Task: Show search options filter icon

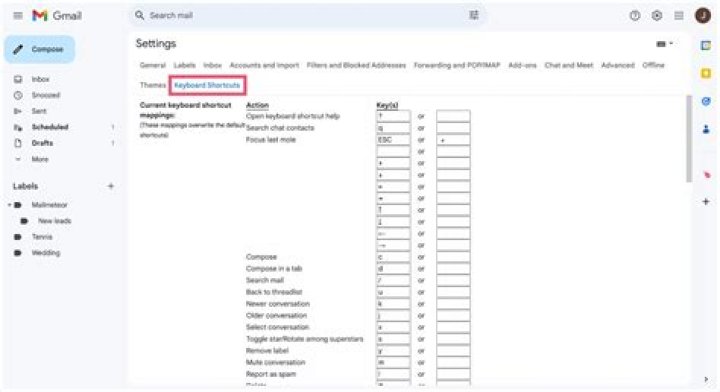Action: pyautogui.click(x=474, y=15)
